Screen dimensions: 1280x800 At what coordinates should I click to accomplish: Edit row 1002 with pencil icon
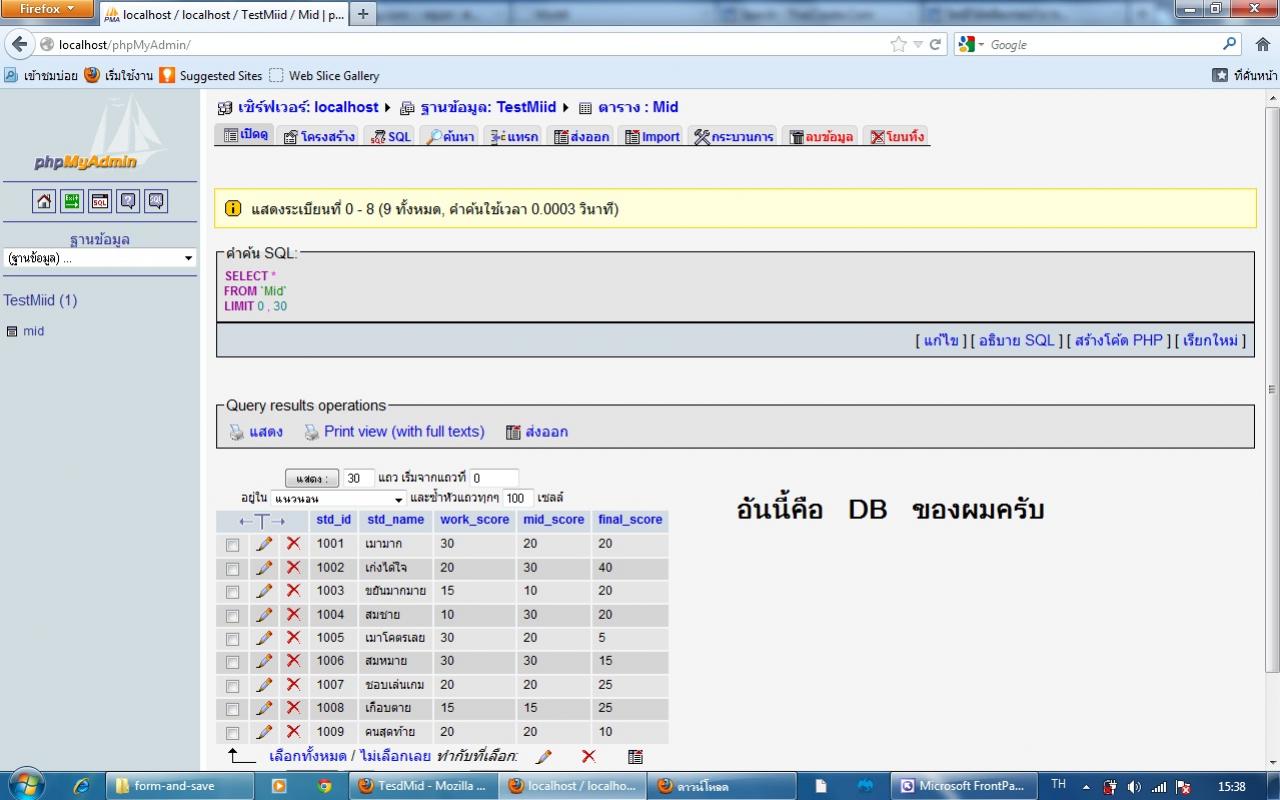coord(264,567)
